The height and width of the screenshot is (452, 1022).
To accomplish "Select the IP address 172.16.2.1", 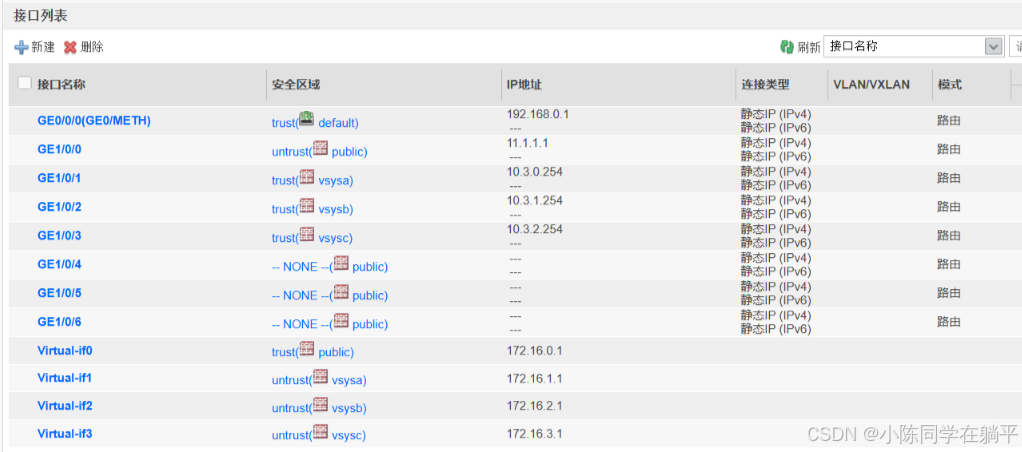I will [534, 406].
